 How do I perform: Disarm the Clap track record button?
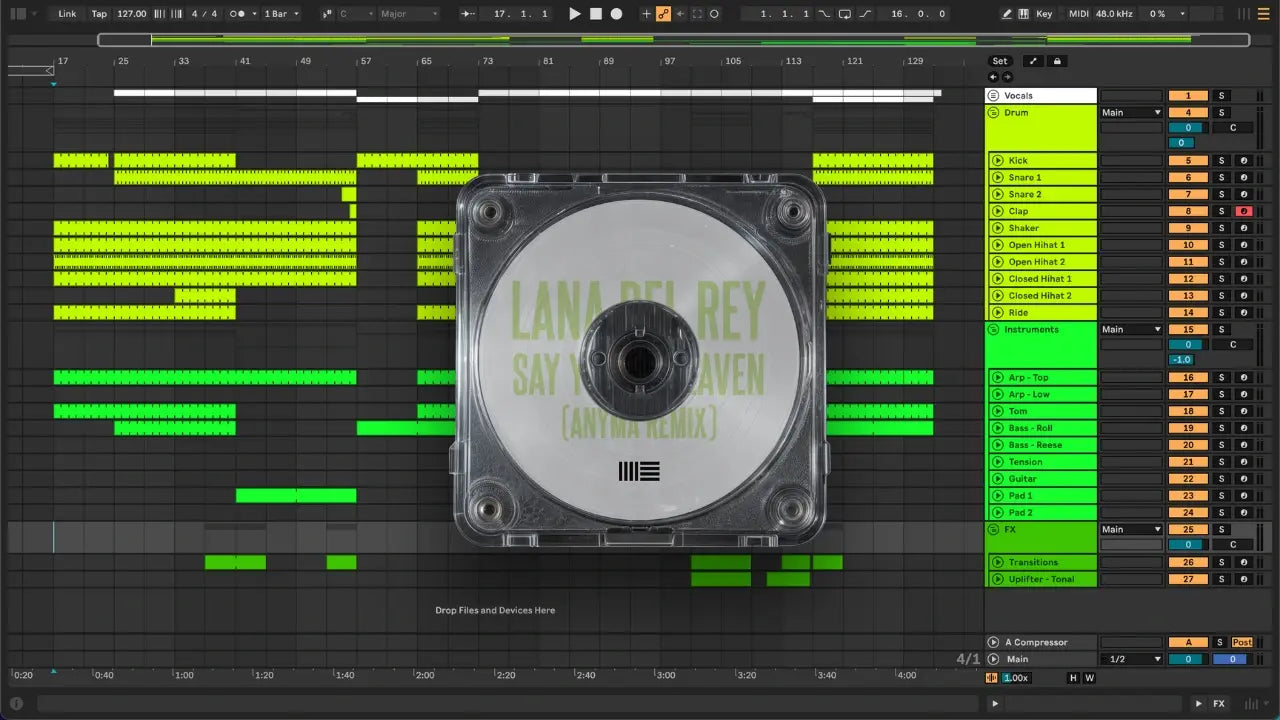click(x=1243, y=212)
